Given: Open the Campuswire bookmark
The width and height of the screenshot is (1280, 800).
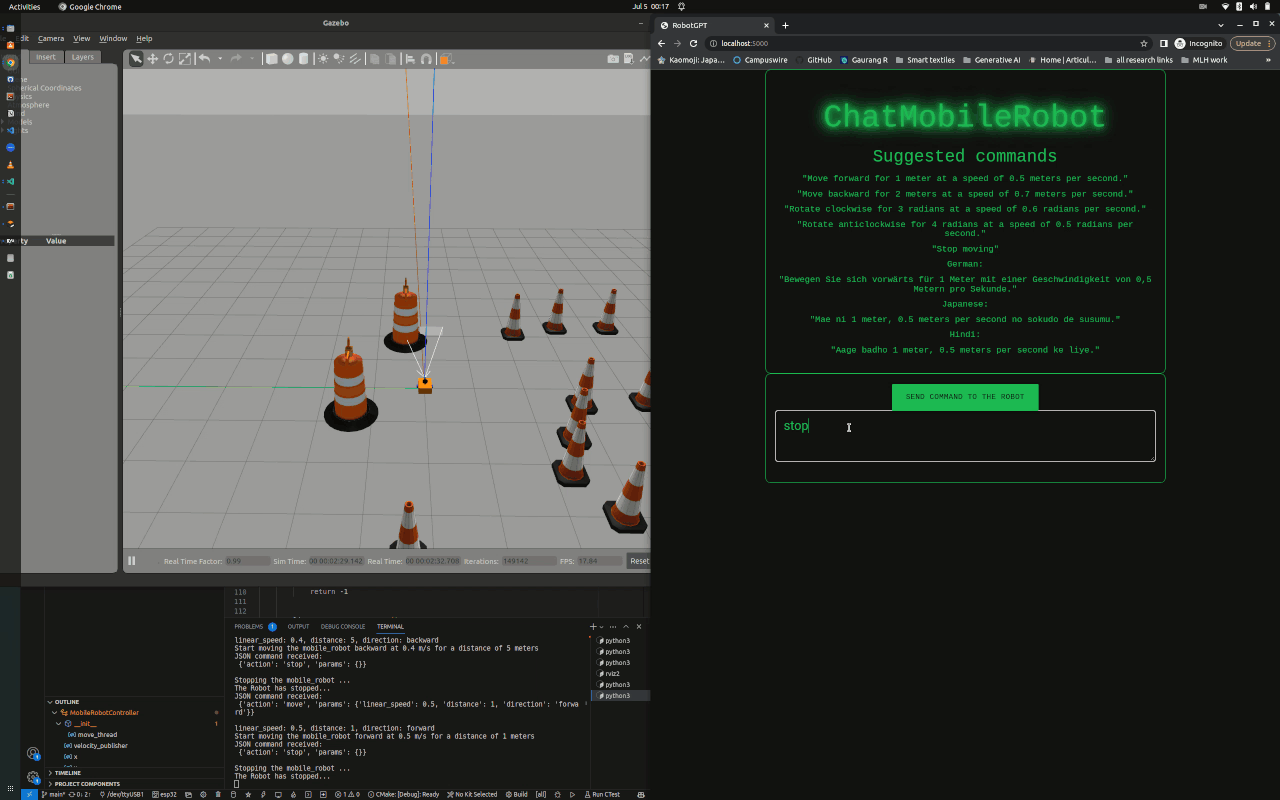Looking at the screenshot, I should [760, 60].
